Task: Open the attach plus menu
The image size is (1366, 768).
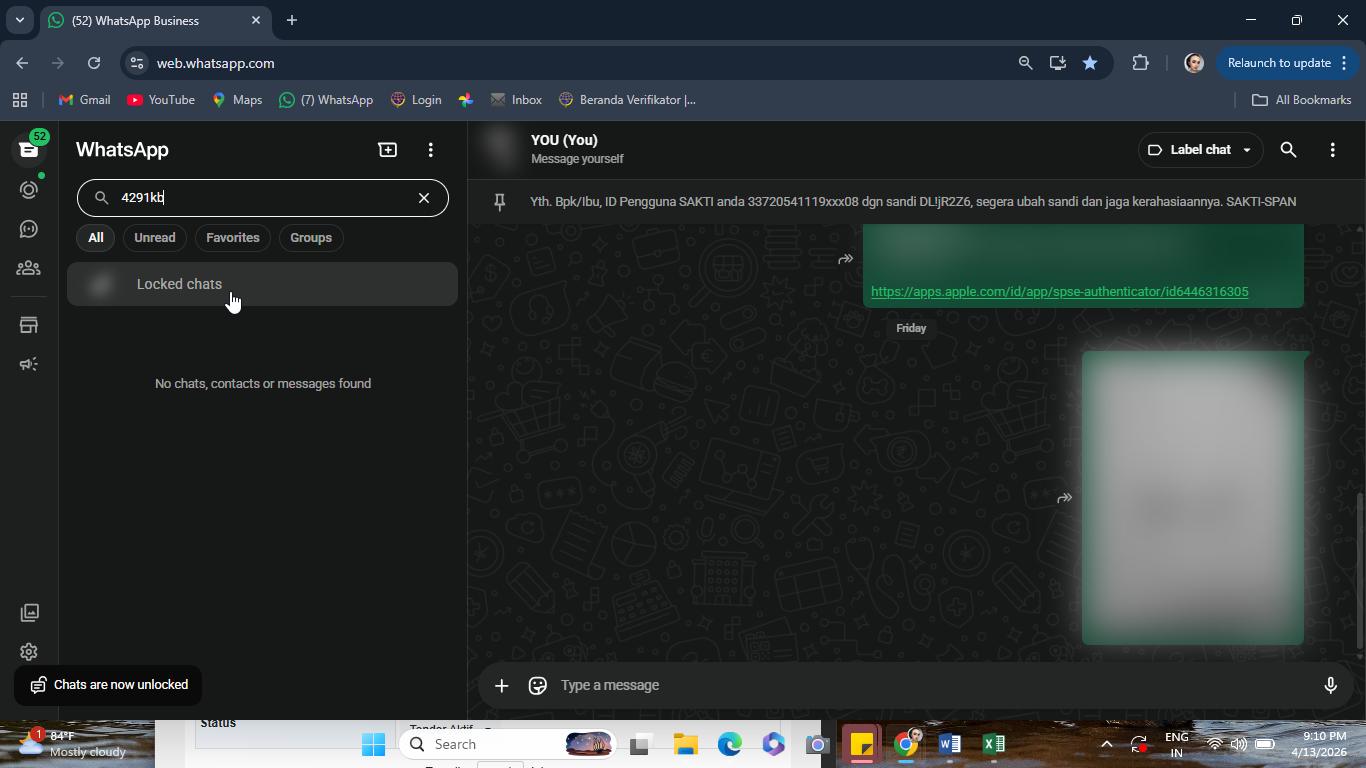Action: 501,685
